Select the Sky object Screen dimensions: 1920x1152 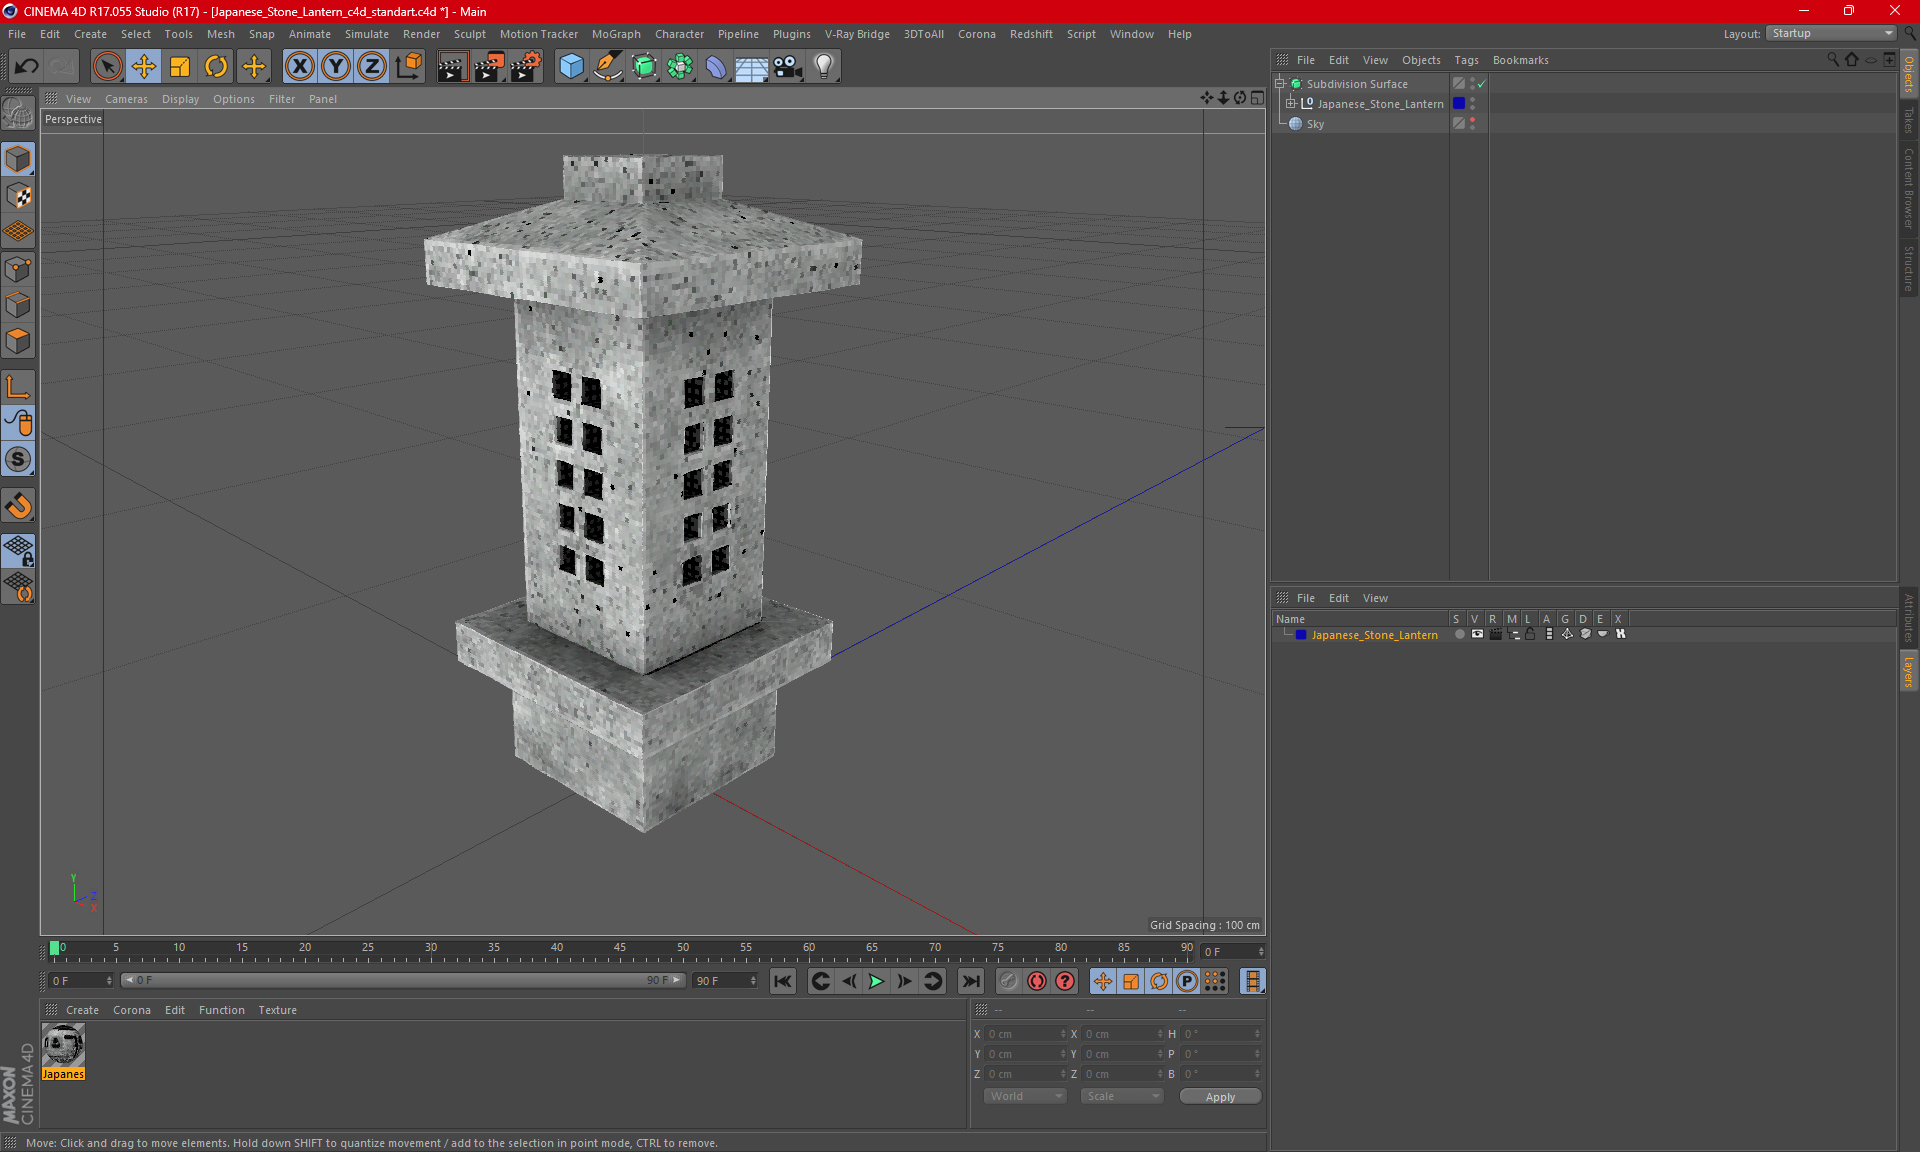[1315, 124]
